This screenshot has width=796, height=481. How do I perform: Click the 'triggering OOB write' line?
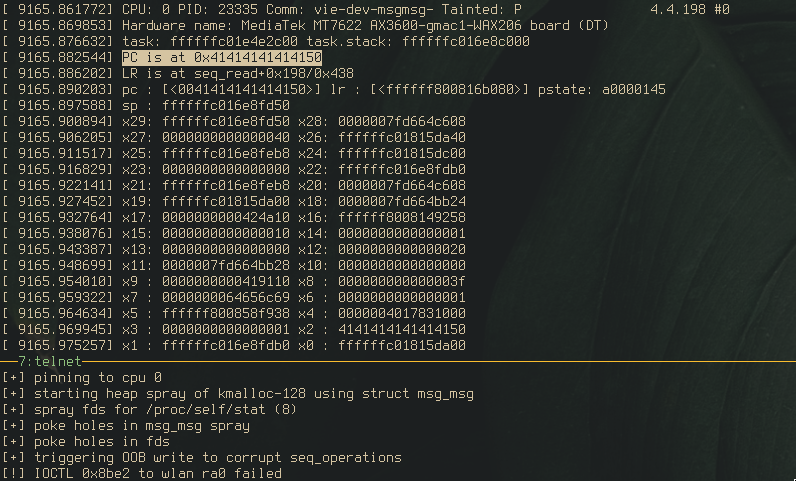point(217,458)
